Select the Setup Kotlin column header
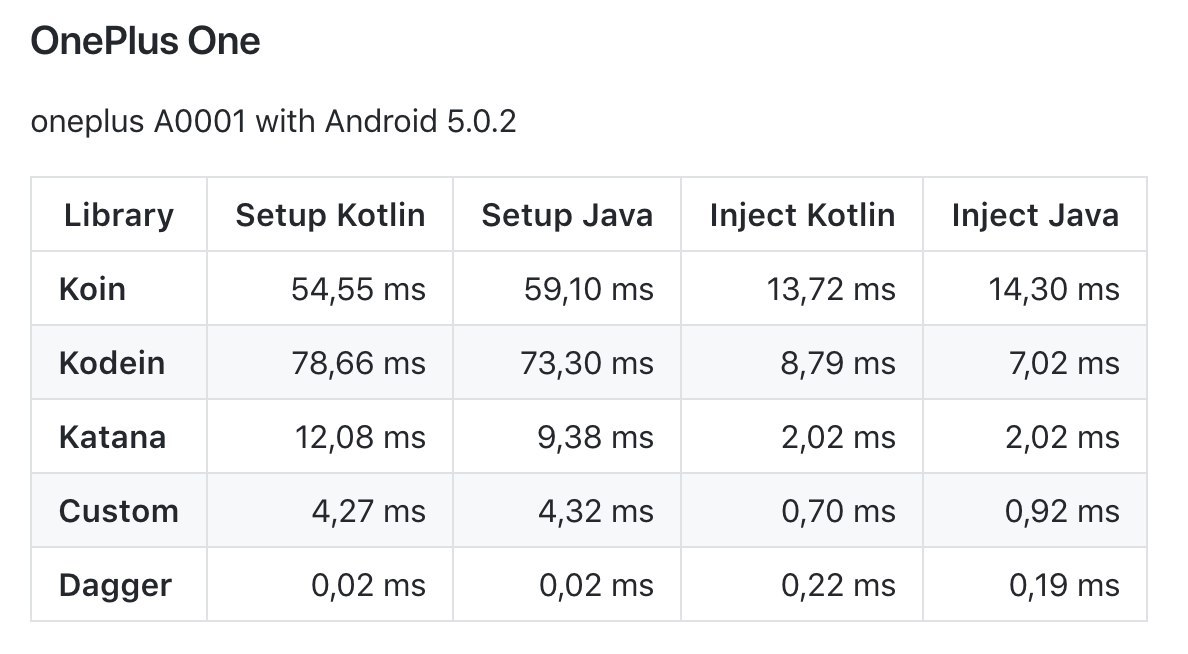Viewport: 1188px width, 654px height. (330, 215)
